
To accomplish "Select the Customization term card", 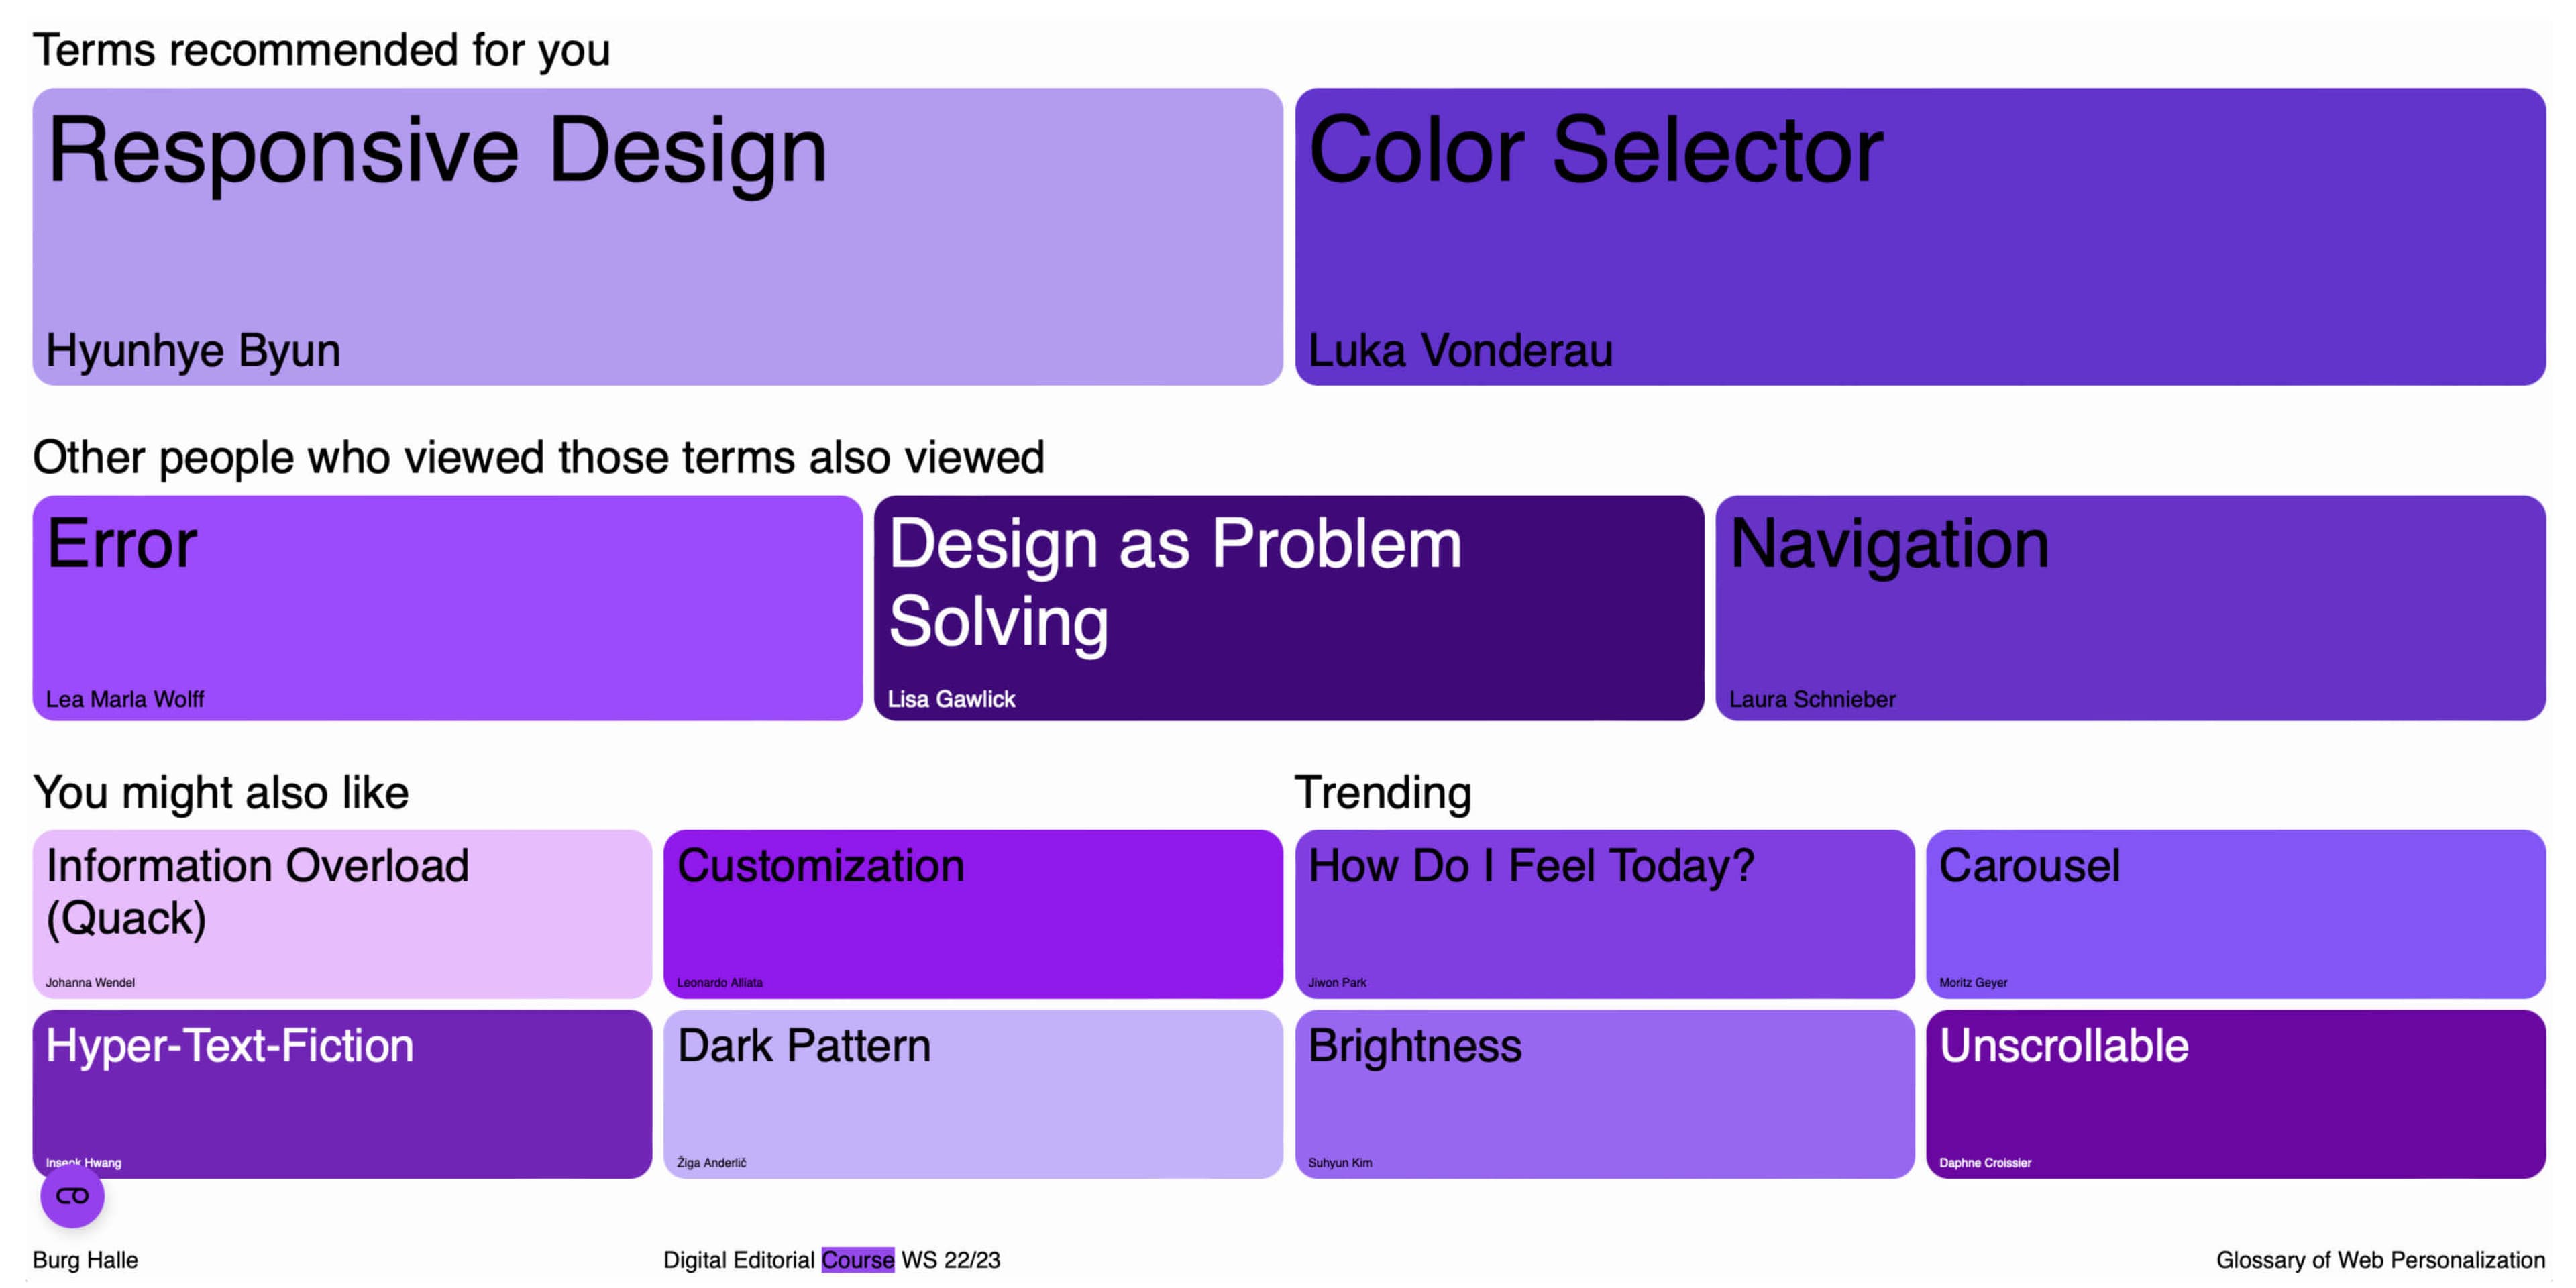I will (972, 913).
